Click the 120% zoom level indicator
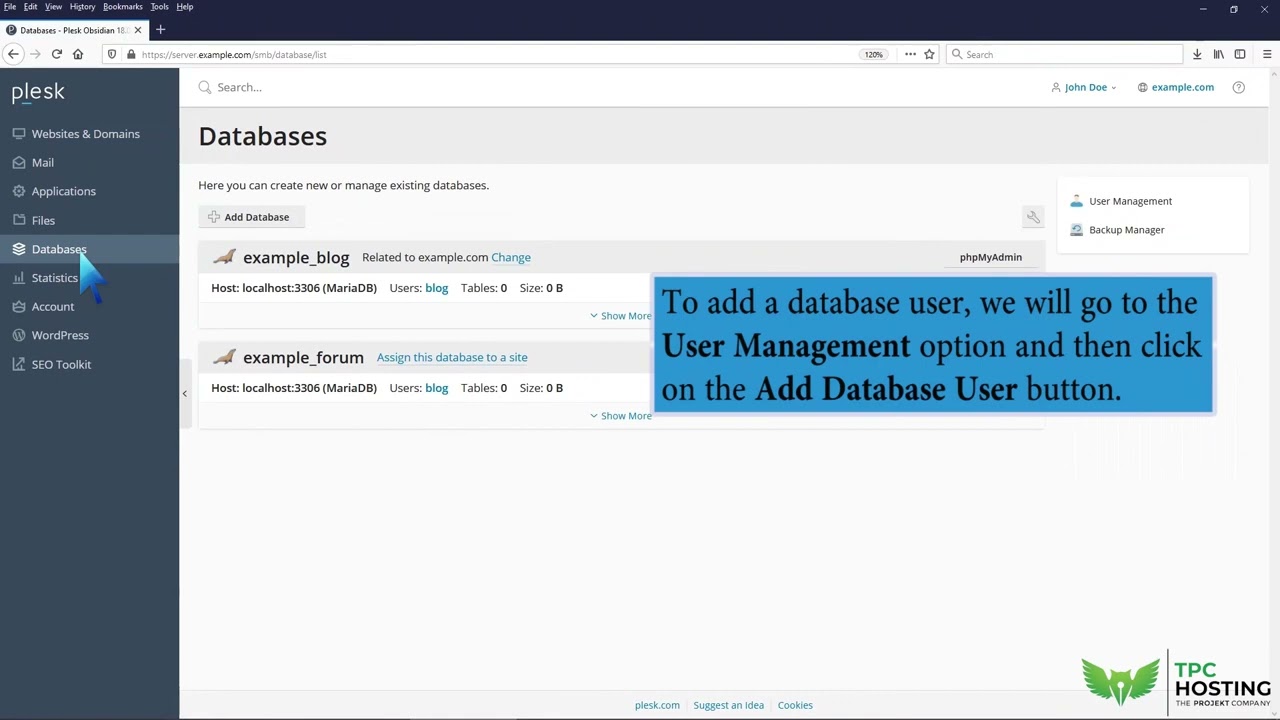This screenshot has height=720, width=1280. tap(874, 54)
